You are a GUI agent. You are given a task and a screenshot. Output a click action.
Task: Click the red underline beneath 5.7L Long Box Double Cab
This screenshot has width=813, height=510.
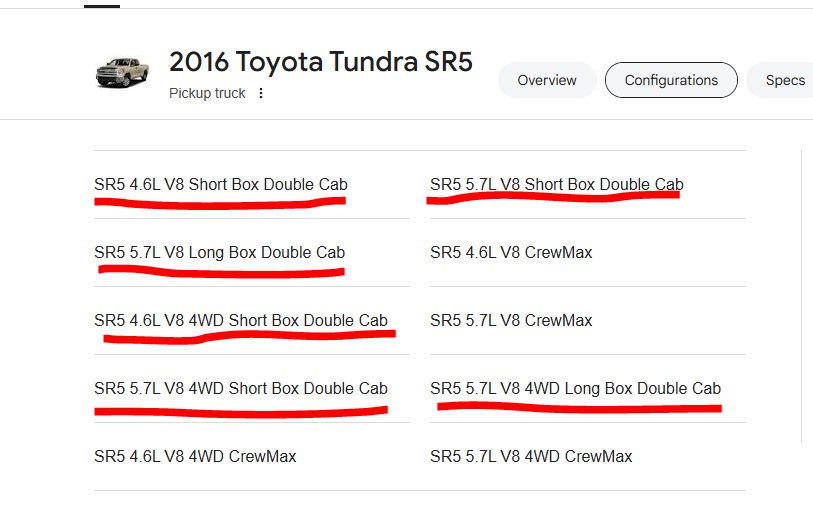(x=221, y=272)
